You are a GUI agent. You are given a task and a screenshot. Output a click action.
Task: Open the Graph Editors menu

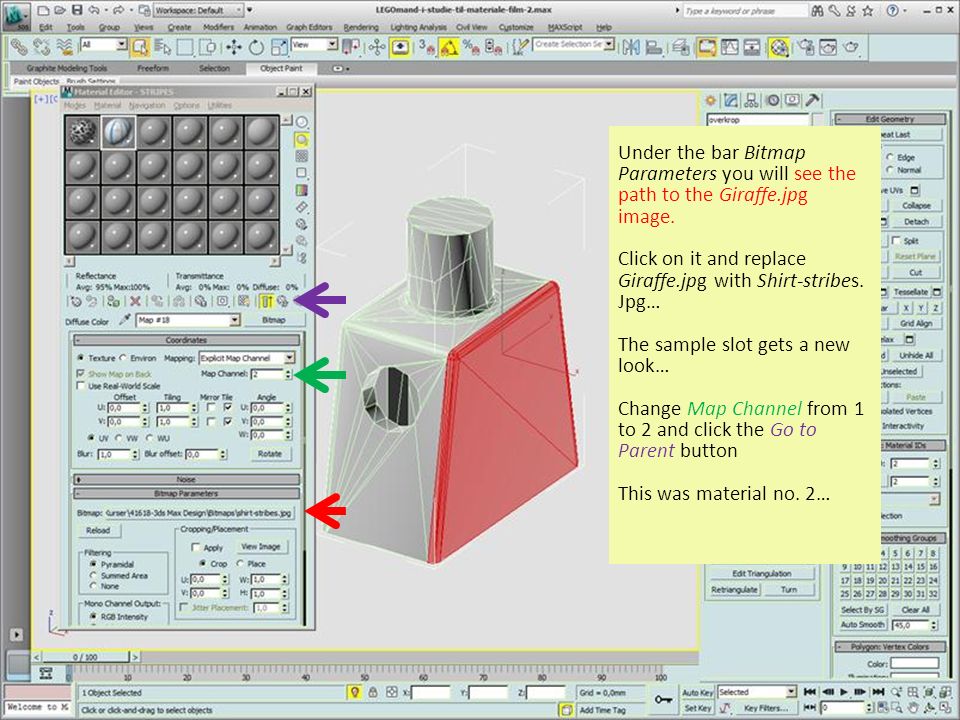tap(309, 28)
